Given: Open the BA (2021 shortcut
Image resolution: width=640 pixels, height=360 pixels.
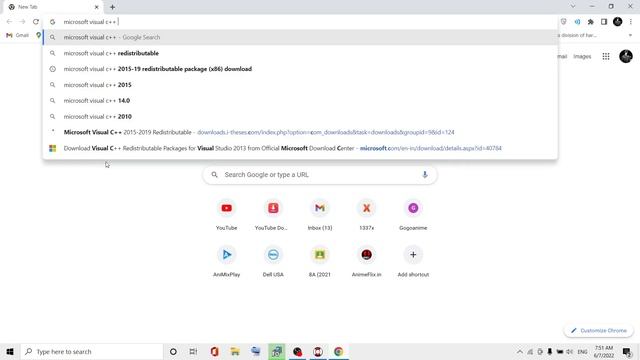Looking at the screenshot, I should (320, 261).
